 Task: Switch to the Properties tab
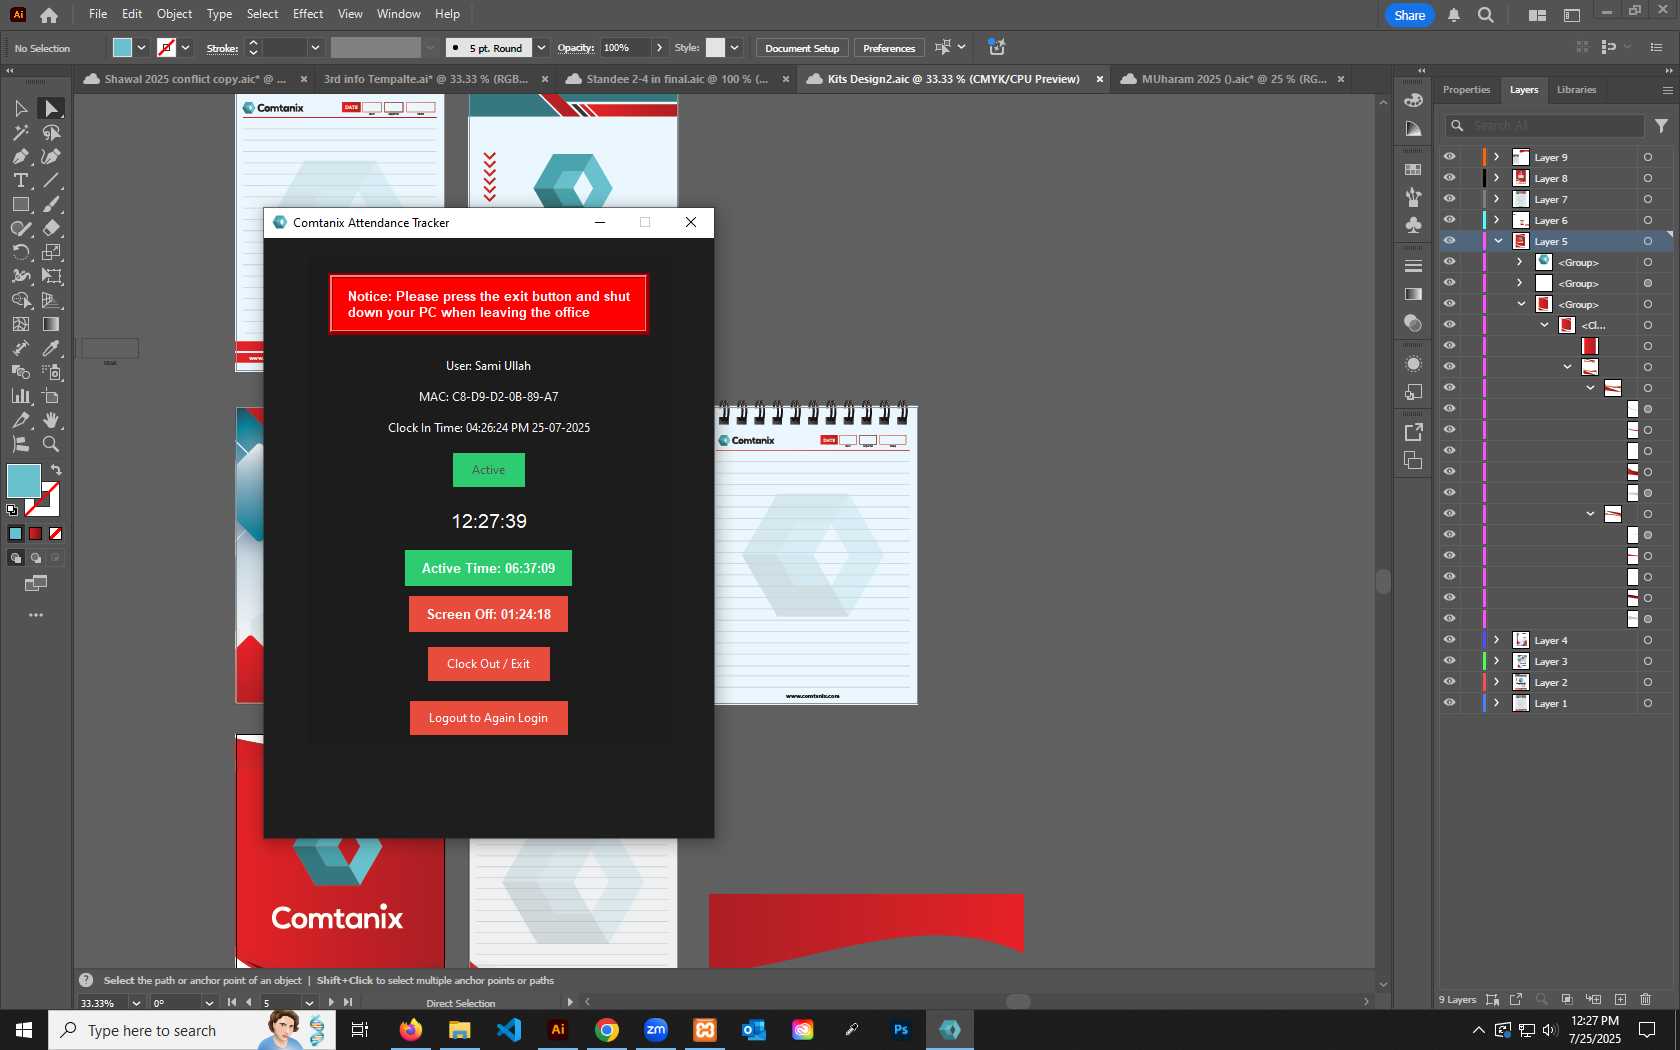[x=1466, y=90]
